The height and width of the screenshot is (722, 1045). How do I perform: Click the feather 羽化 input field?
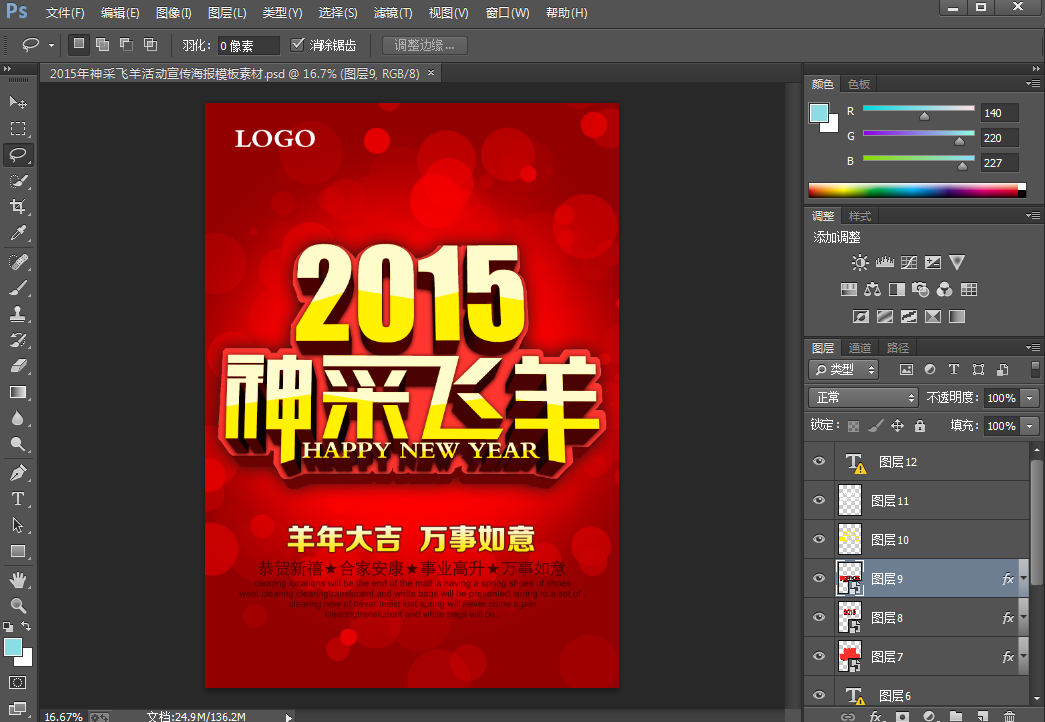pos(249,45)
